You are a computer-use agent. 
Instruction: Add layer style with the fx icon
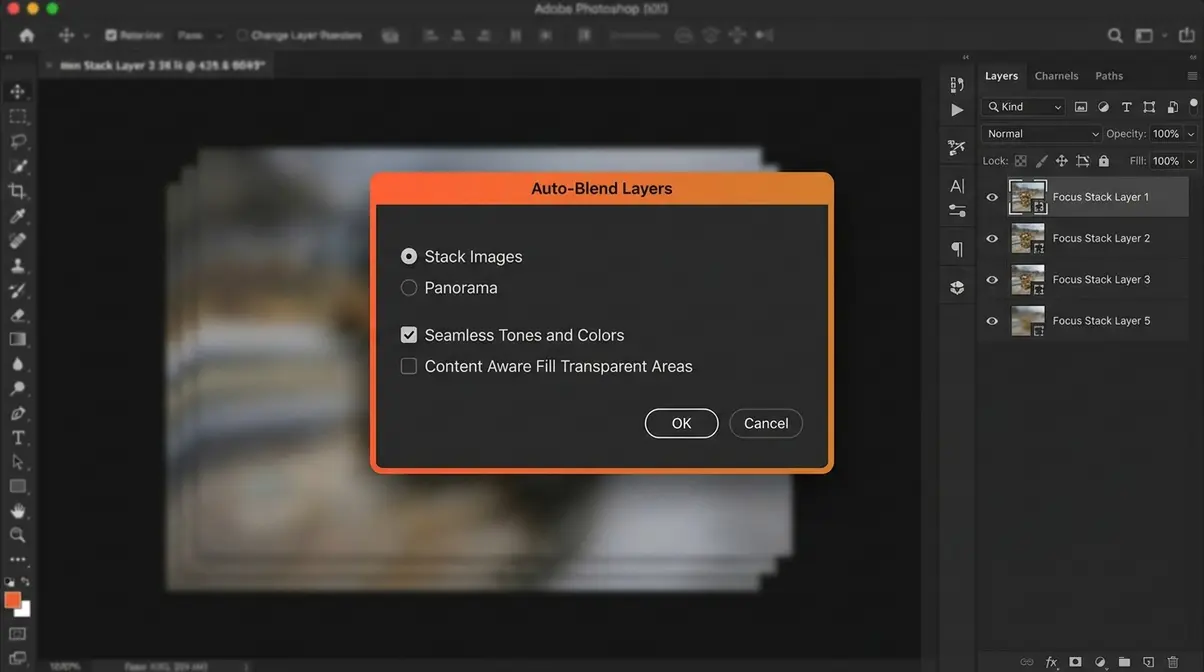(1051, 662)
